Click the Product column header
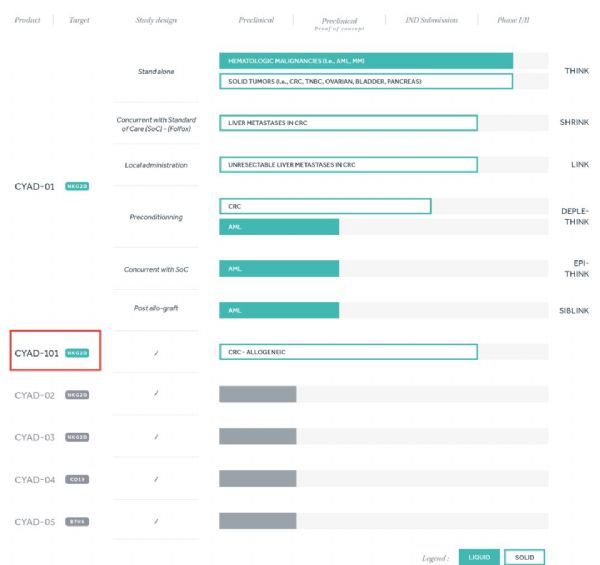The height and width of the screenshot is (565, 600). (x=27, y=20)
